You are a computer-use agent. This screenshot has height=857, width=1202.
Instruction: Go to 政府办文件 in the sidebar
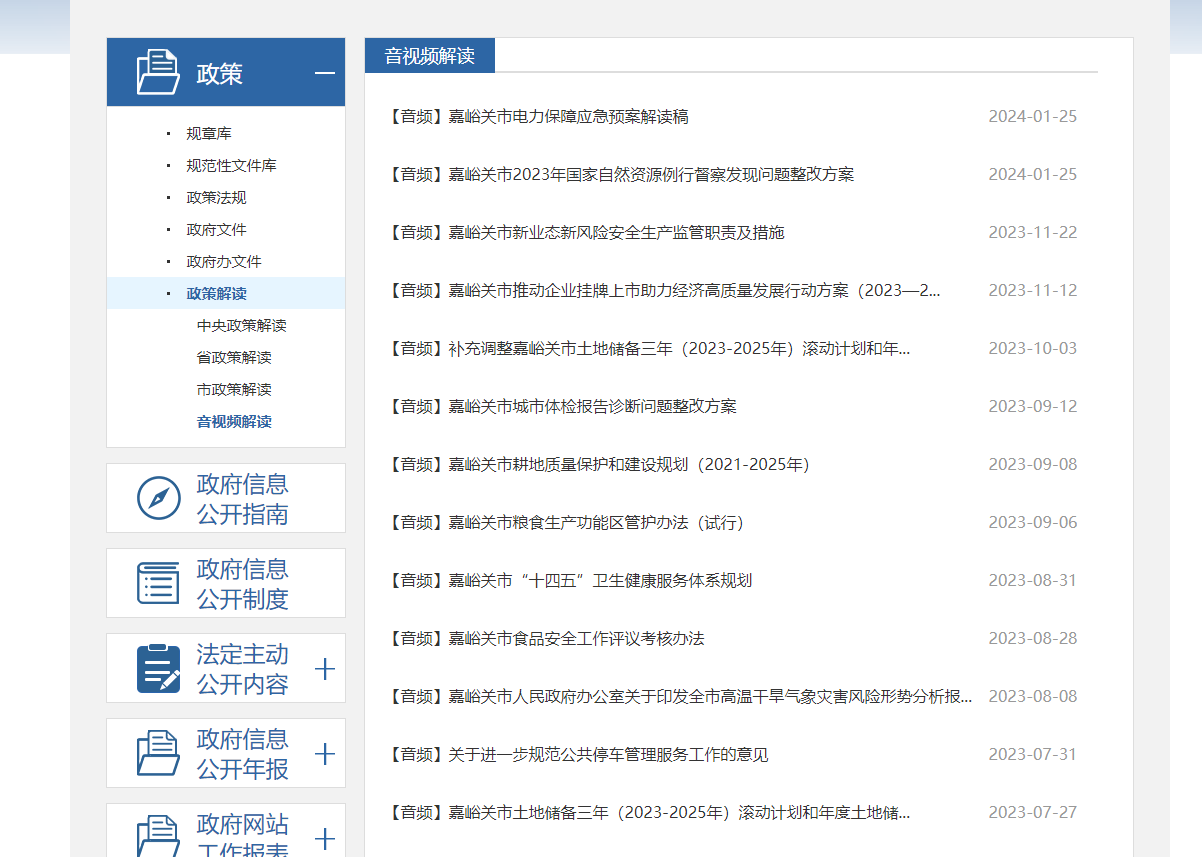tap(224, 261)
